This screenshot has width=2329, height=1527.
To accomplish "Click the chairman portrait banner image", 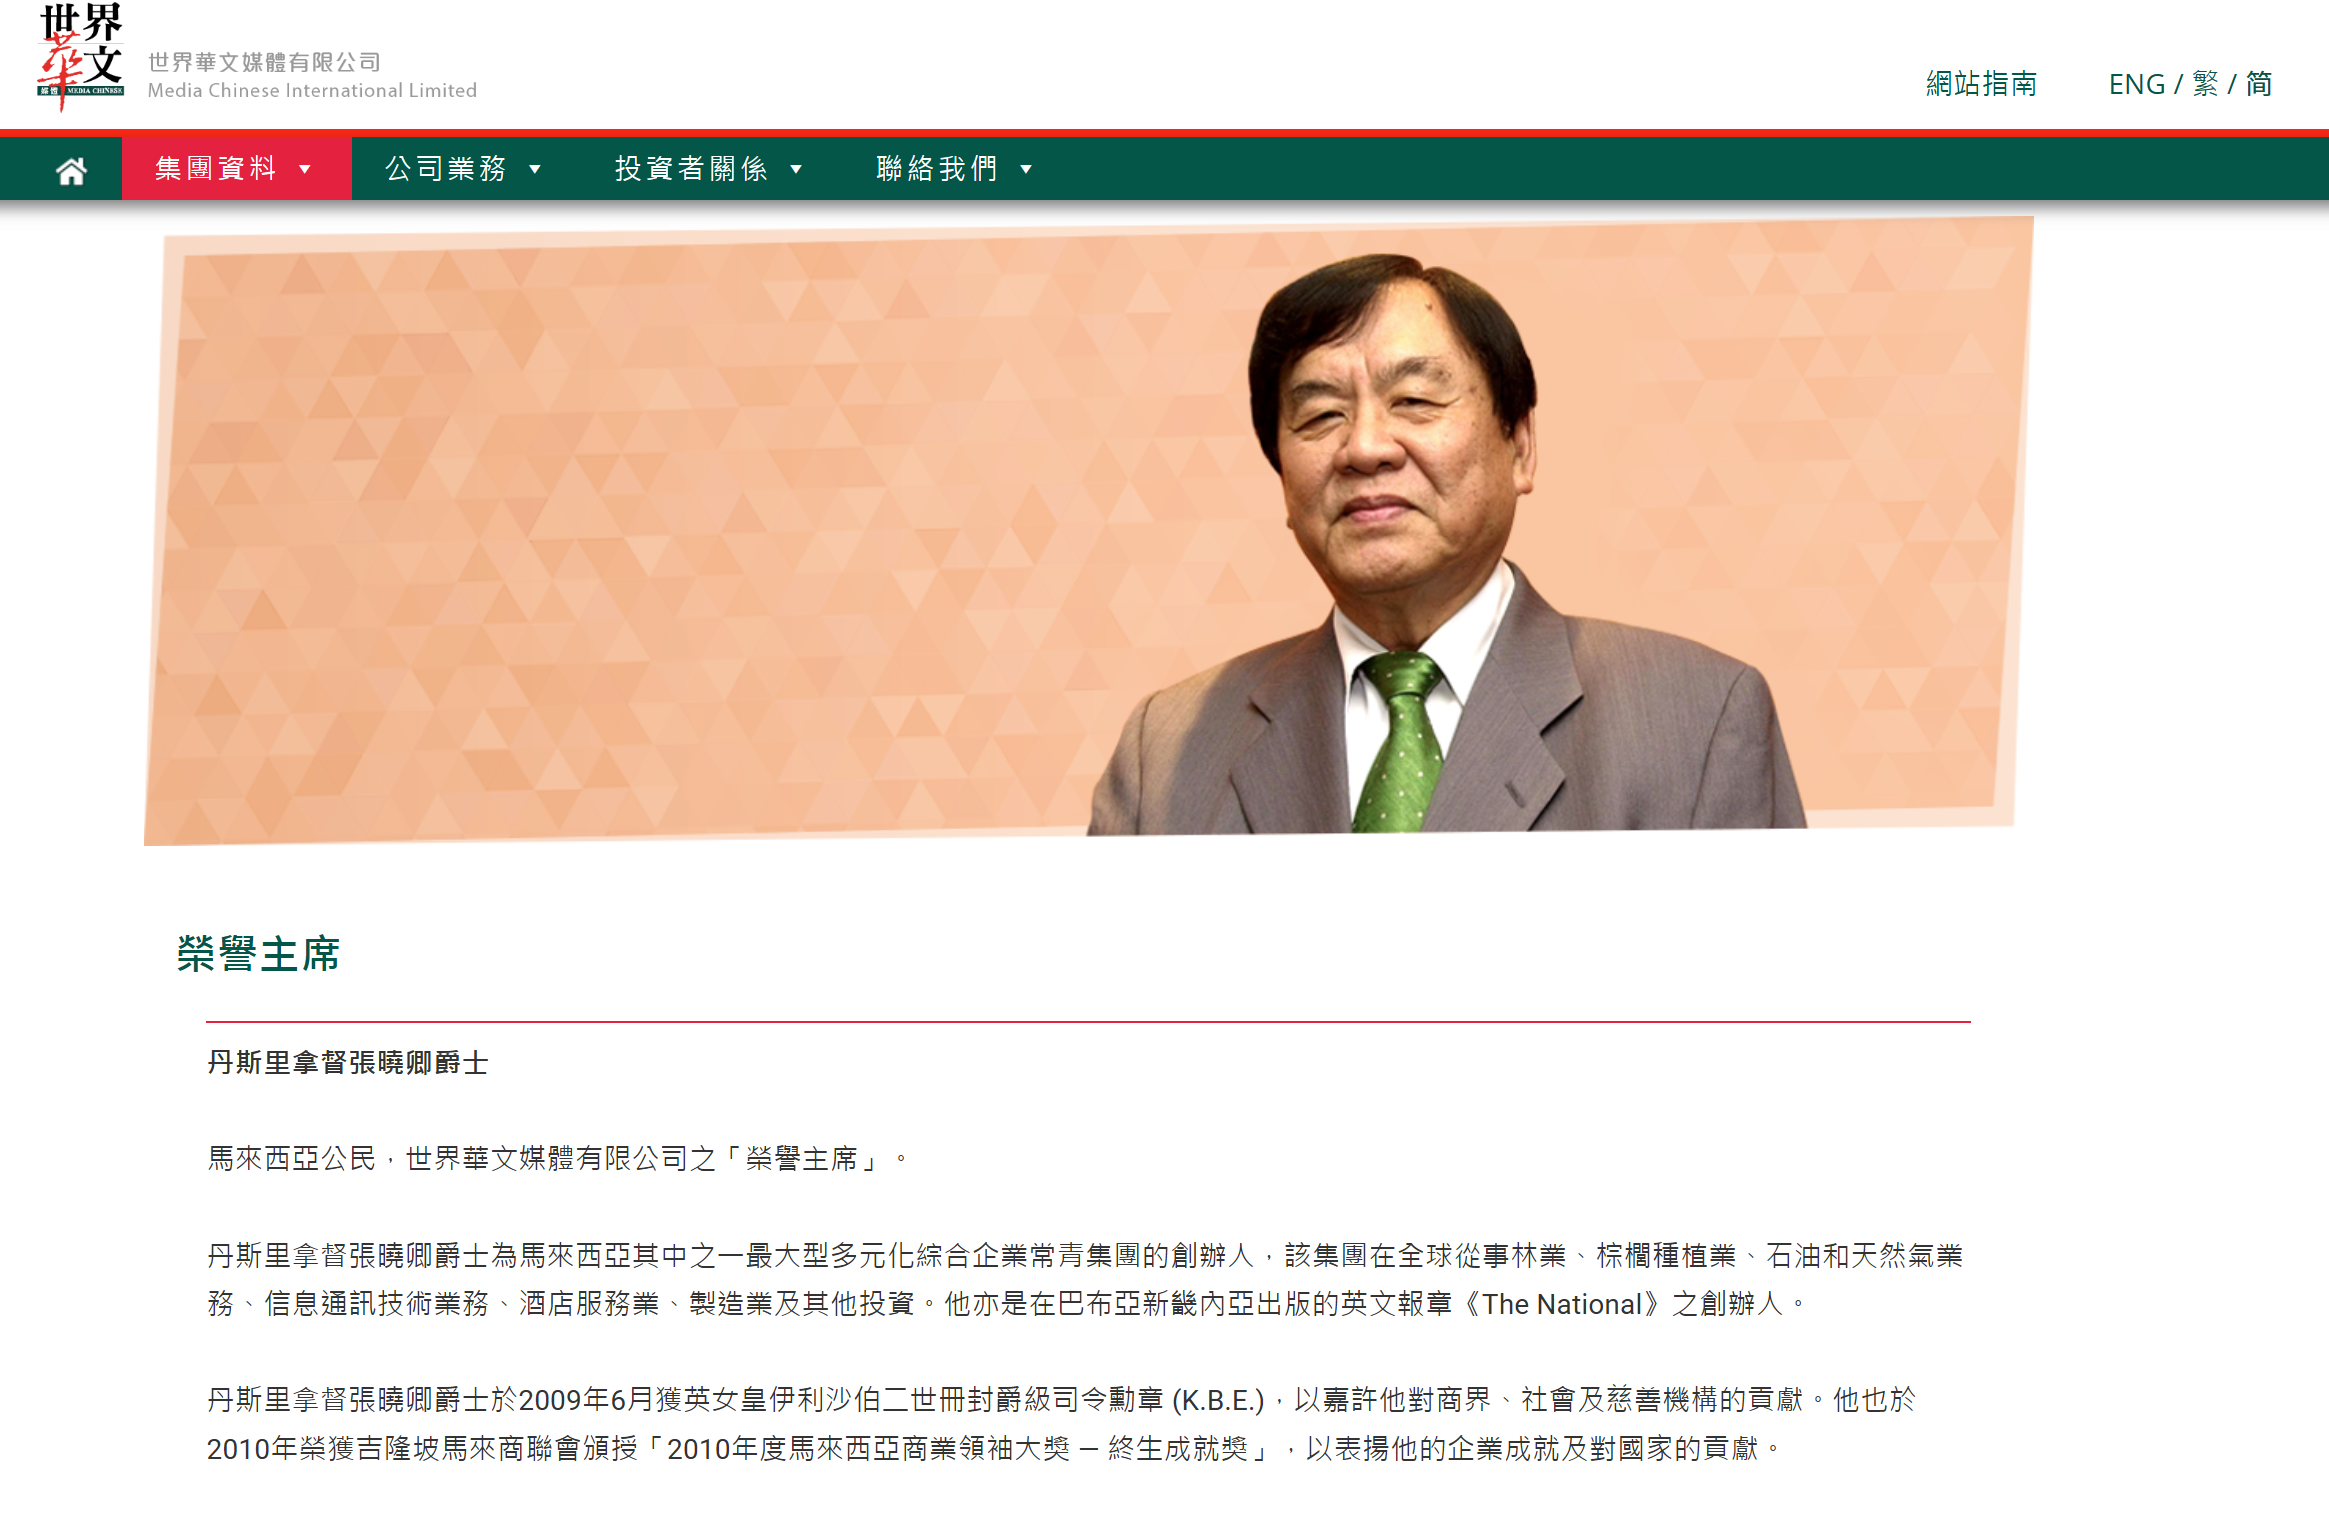I will (1088, 531).
